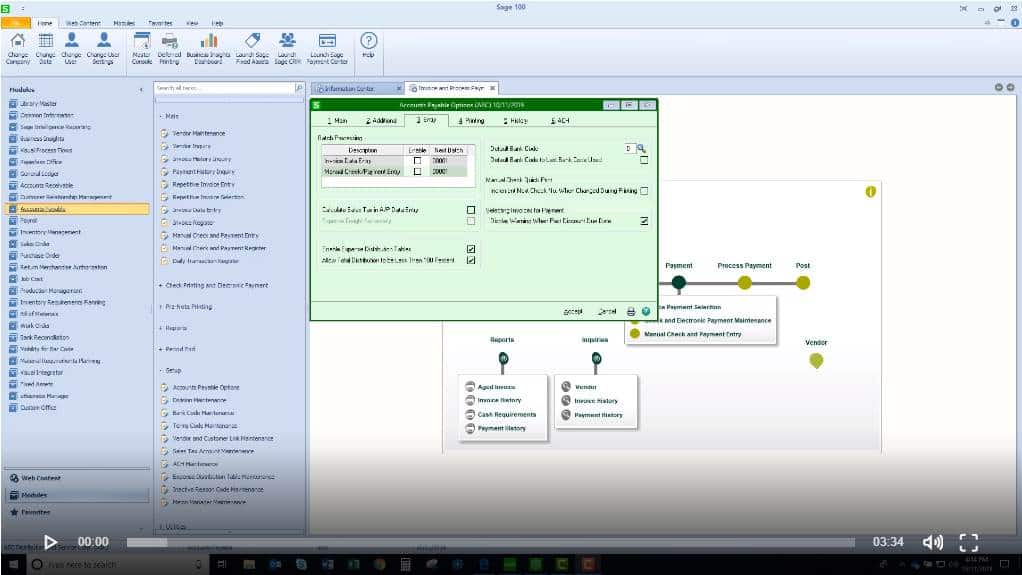Switch to the Printing tab in dialog
The image size is (1022, 575).
(471, 120)
